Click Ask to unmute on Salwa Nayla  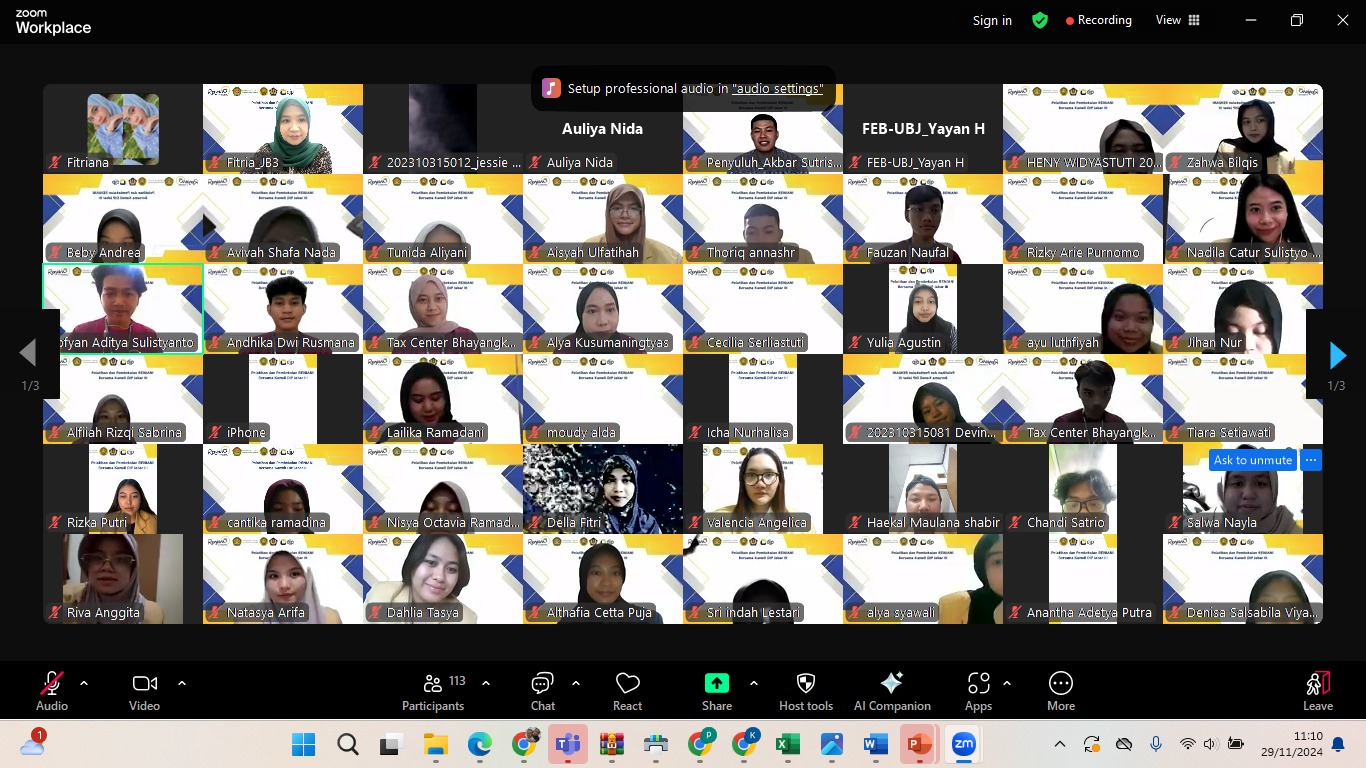[1252, 460]
